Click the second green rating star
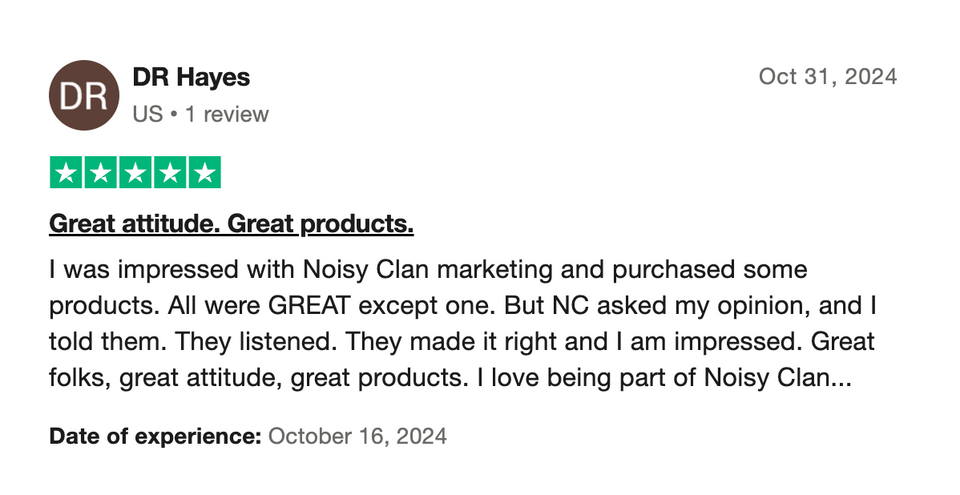This screenshot has height=495, width=960. coord(100,172)
